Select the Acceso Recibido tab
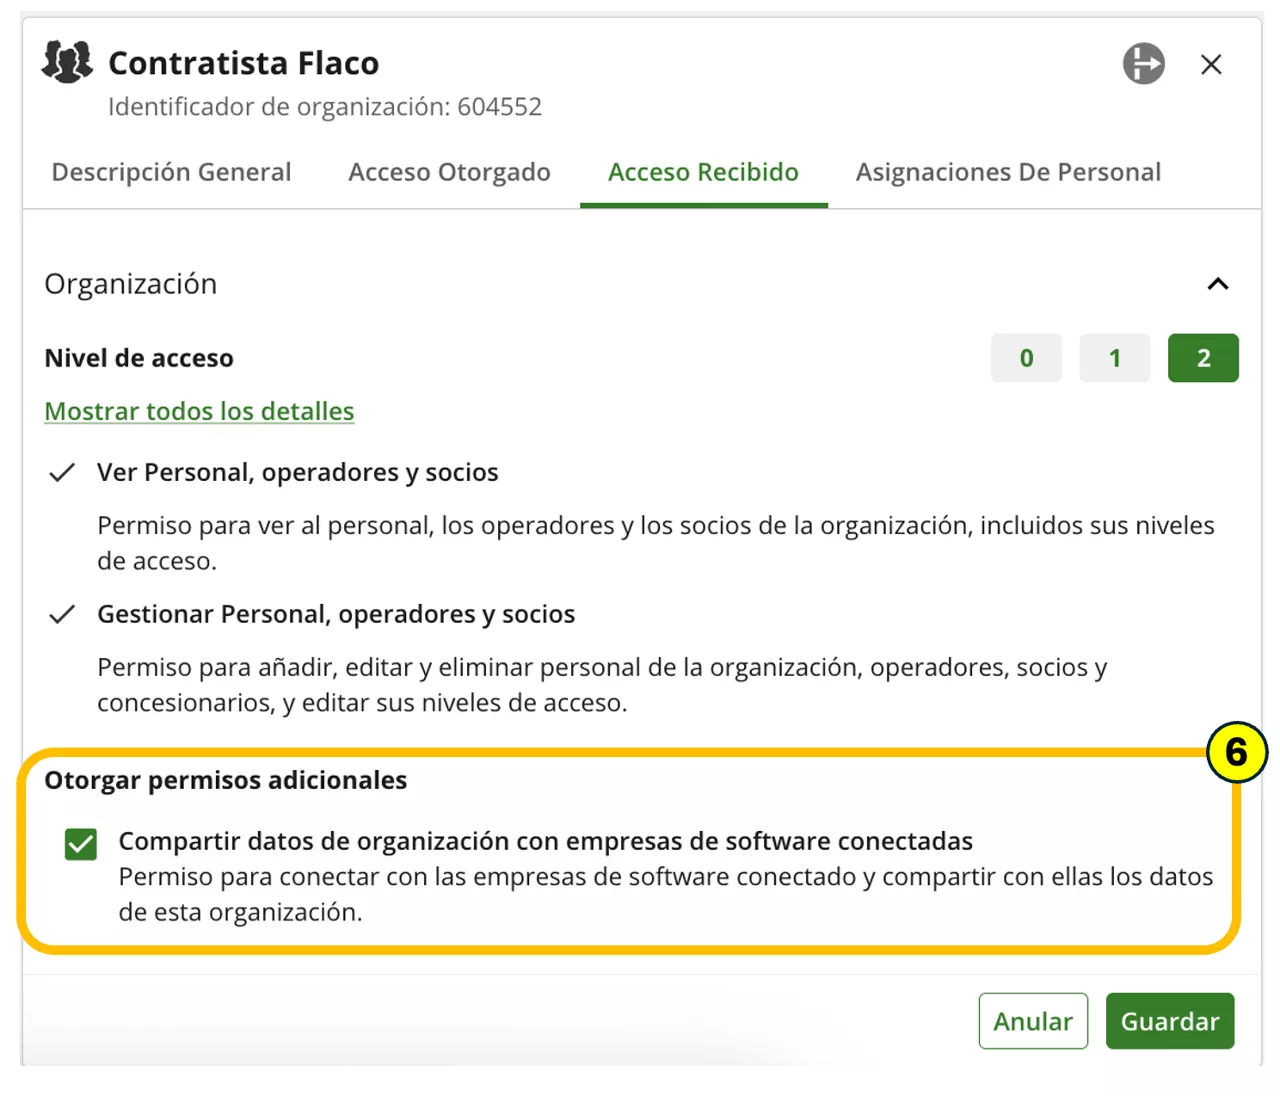Viewport: 1280px width, 1096px height. [703, 172]
